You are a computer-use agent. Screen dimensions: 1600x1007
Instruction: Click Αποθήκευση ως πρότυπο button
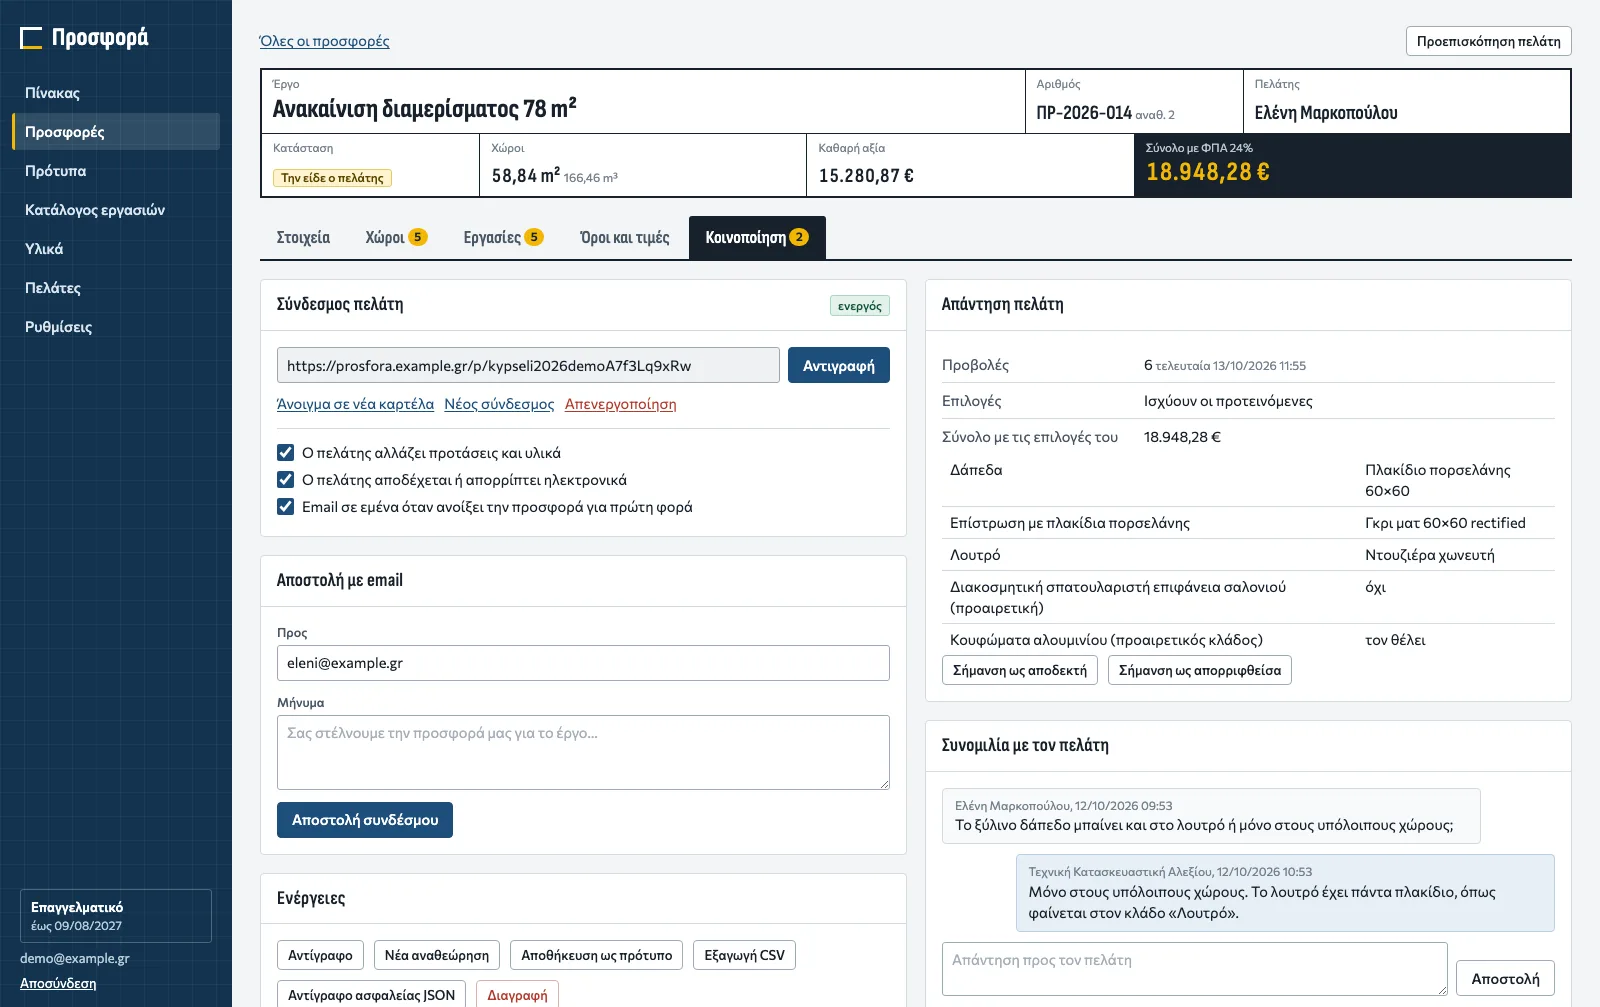[597, 955]
